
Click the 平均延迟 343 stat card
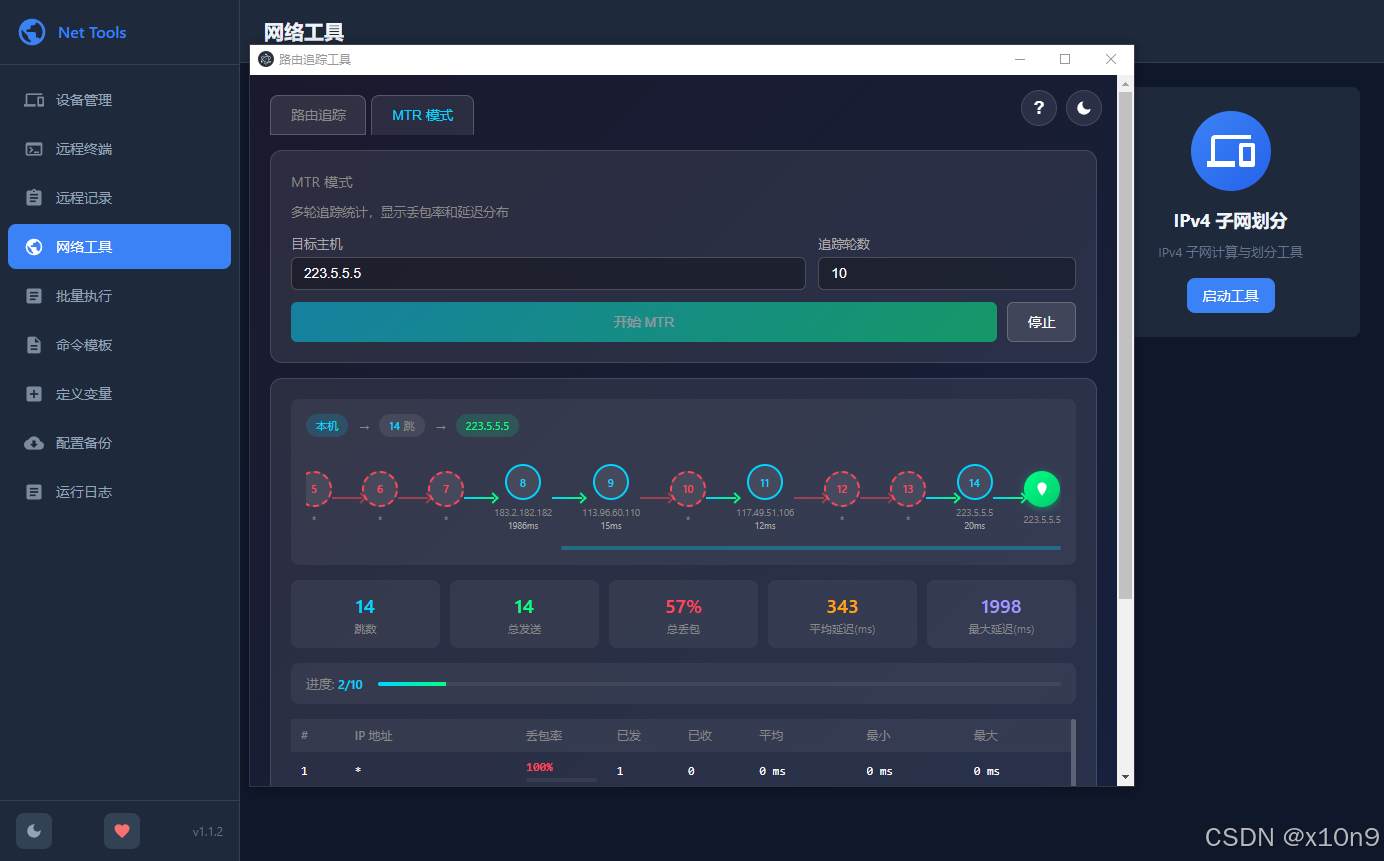(842, 614)
